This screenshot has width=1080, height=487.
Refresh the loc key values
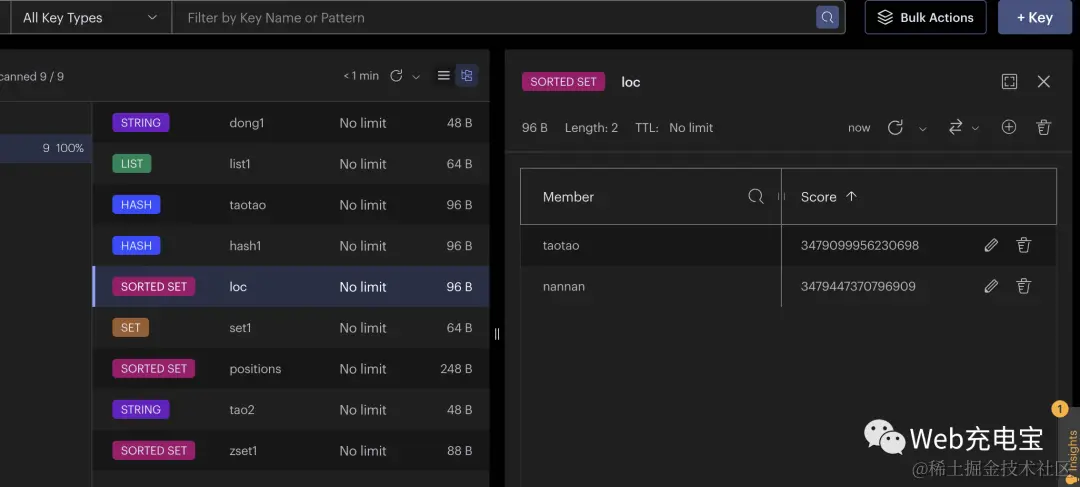895,127
